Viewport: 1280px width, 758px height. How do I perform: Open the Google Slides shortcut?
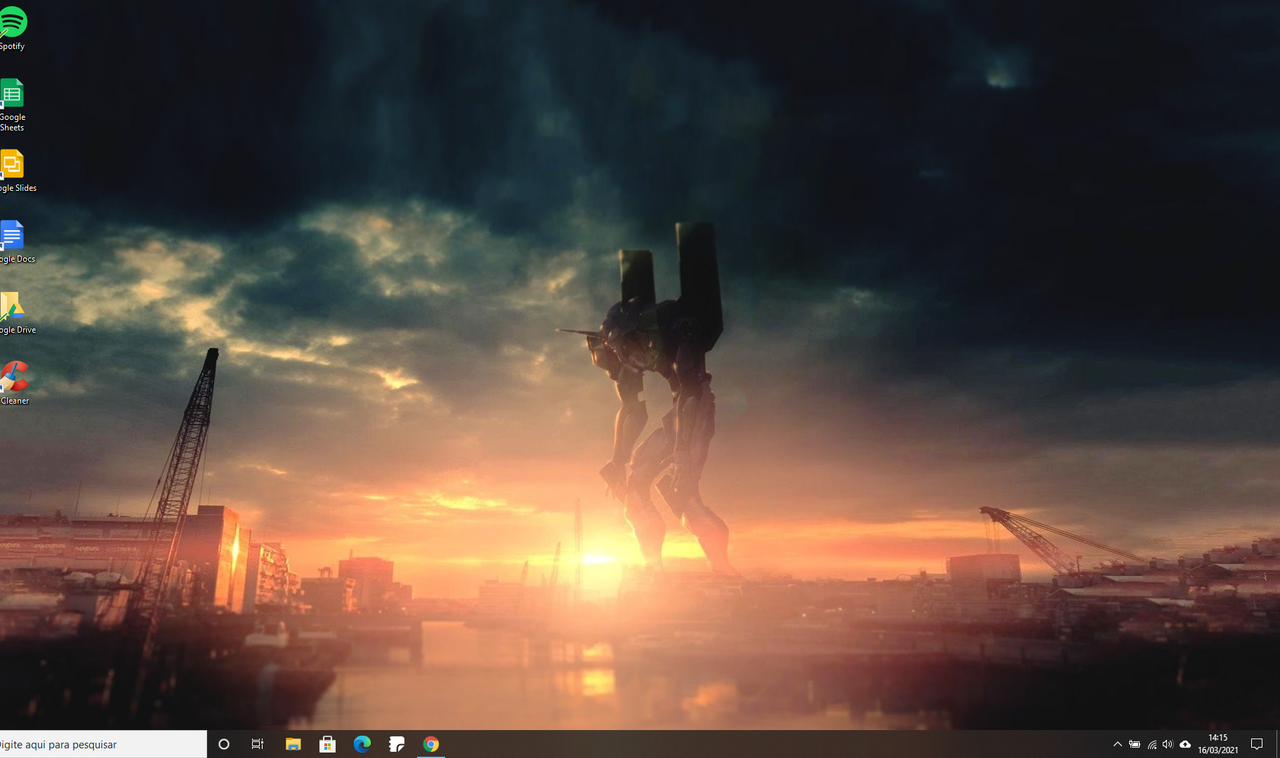click(x=14, y=163)
